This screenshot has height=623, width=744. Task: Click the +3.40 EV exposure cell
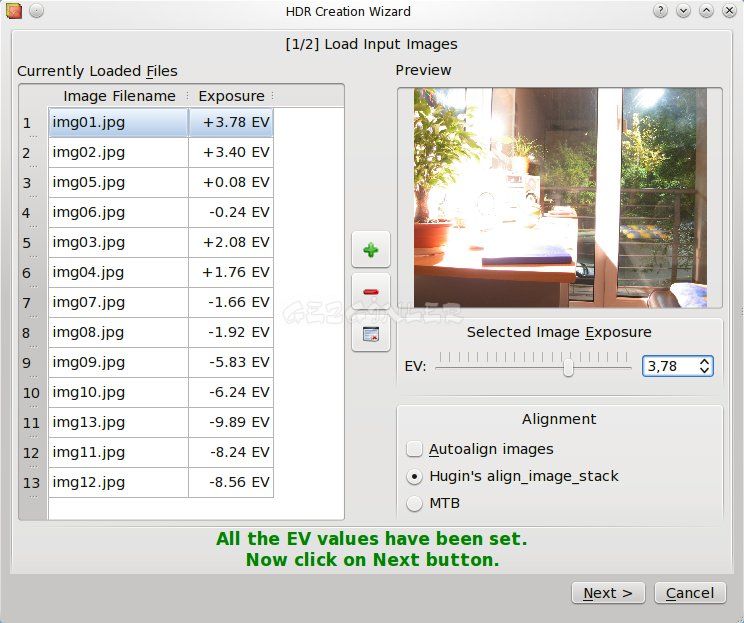(x=231, y=152)
